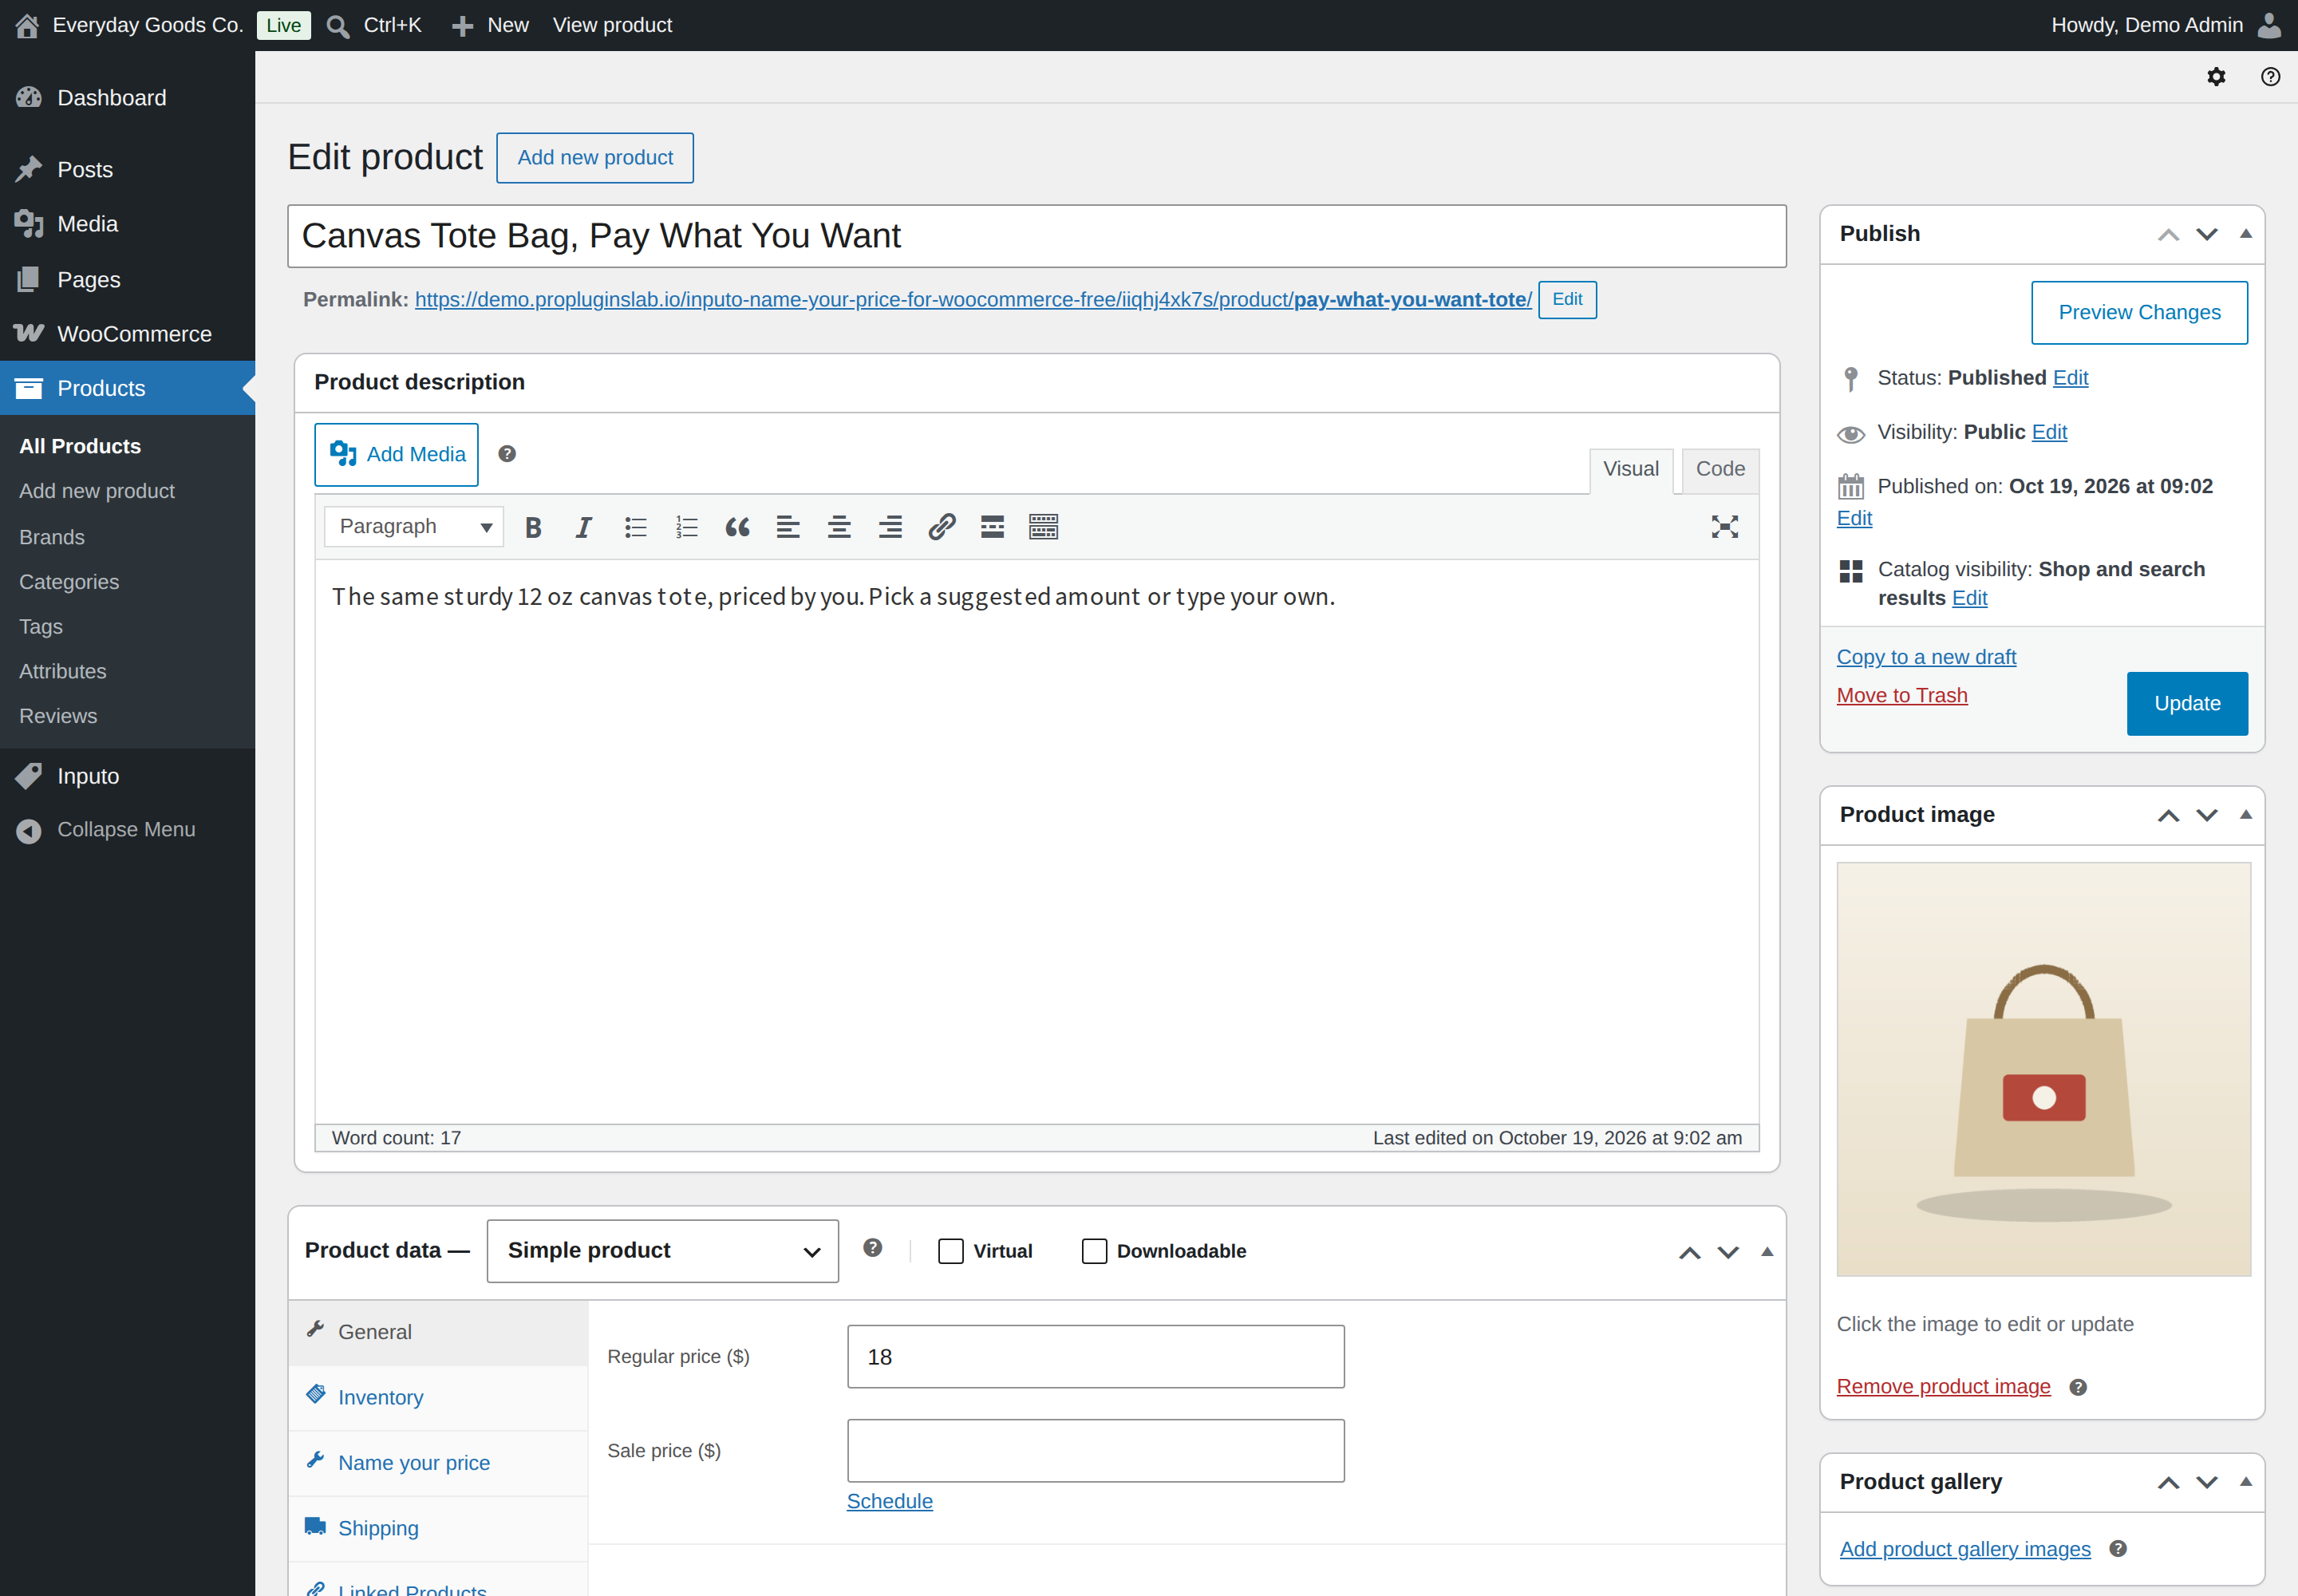Image resolution: width=2298 pixels, height=1596 pixels.
Task: Align text right
Action: pyautogui.click(x=891, y=527)
